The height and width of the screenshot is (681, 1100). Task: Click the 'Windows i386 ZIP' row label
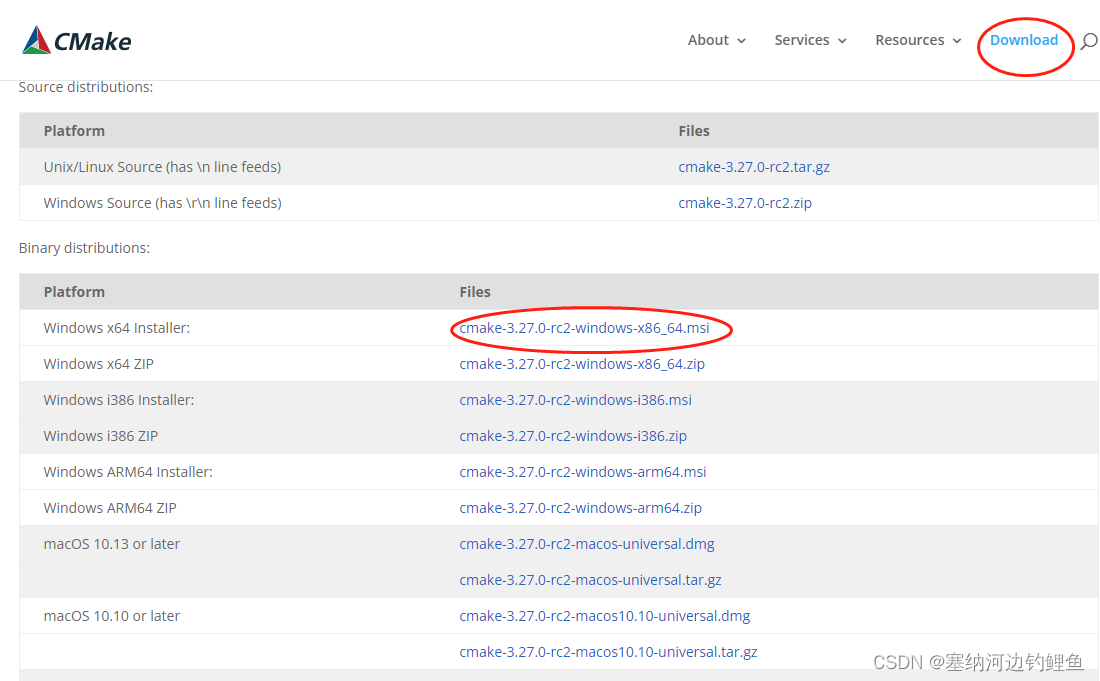[100, 436]
